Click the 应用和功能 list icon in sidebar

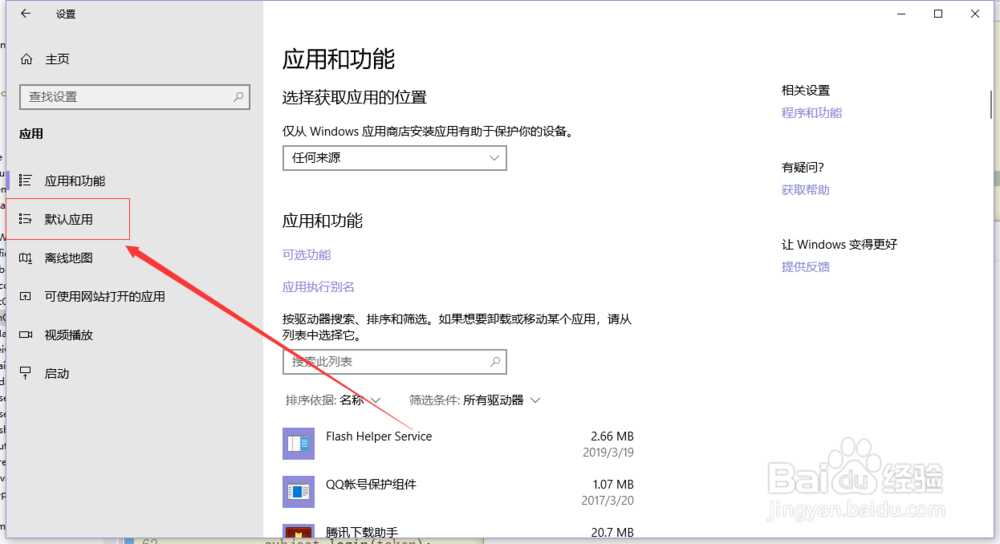coord(26,180)
